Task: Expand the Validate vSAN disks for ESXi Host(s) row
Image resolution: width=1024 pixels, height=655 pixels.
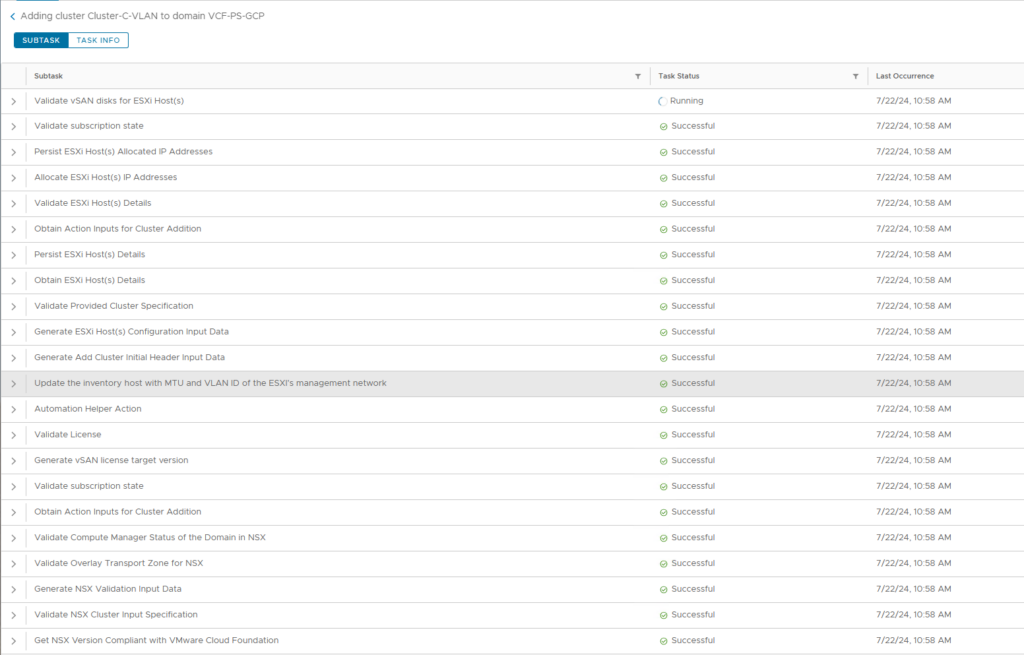Action: click(x=14, y=101)
